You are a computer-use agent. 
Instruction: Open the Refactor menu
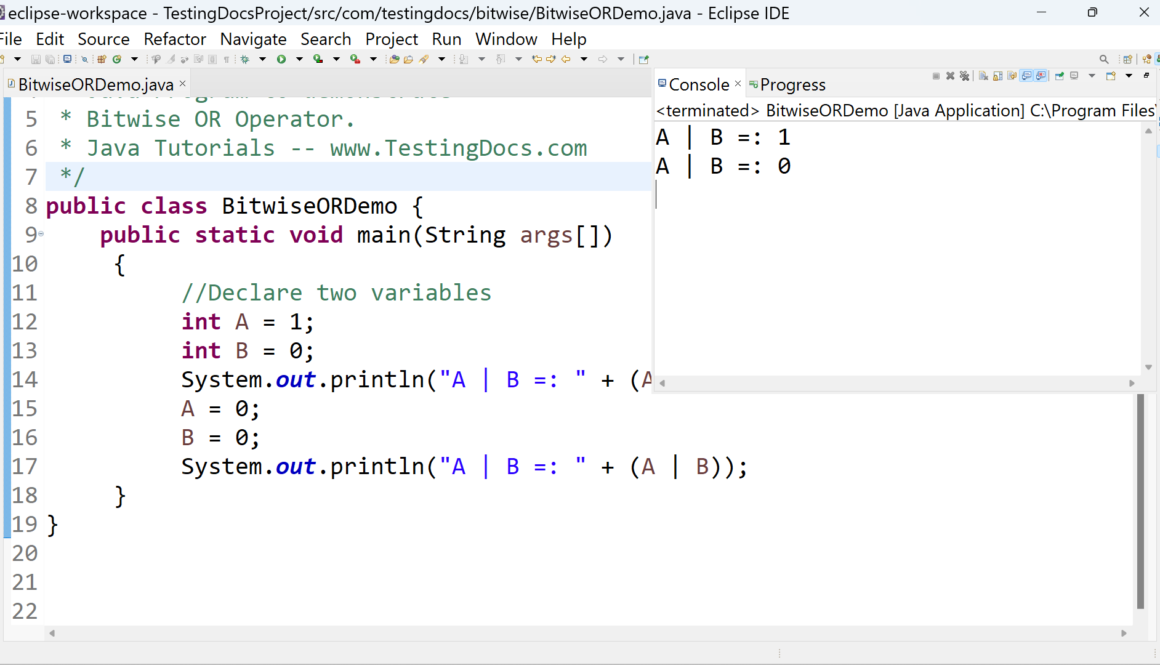pyautogui.click(x=174, y=39)
